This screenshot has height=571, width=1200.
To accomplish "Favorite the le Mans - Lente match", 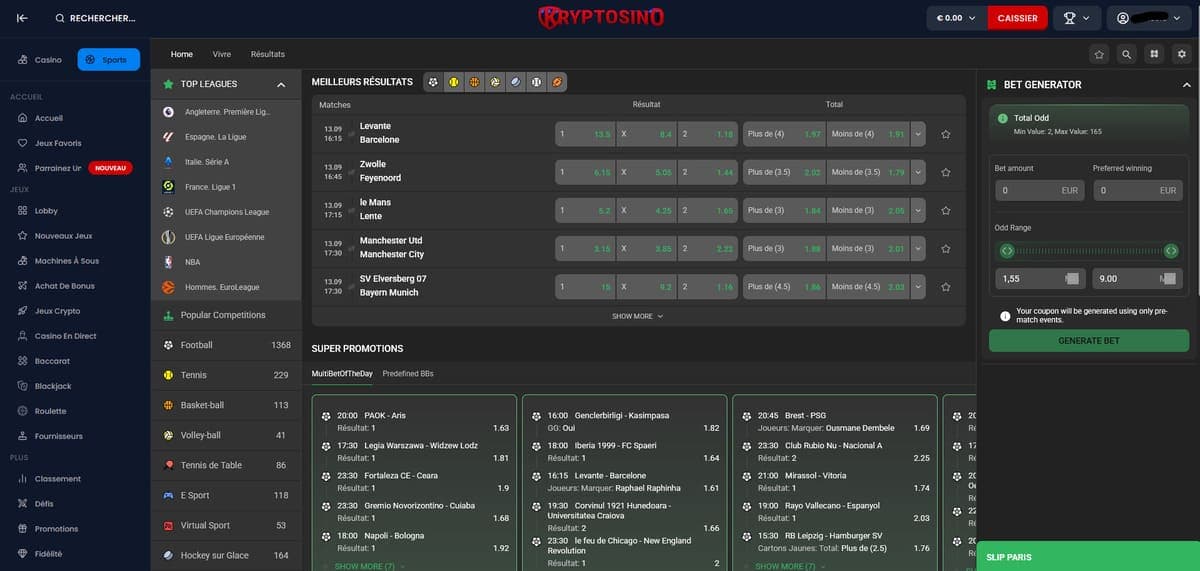I will point(945,210).
